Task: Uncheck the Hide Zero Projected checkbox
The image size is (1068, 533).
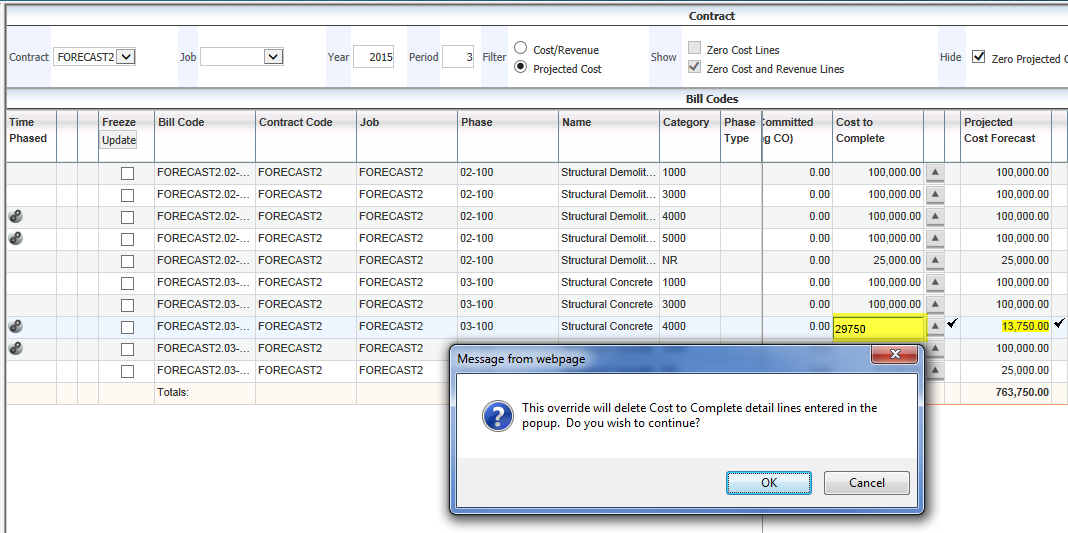Action: coord(978,56)
